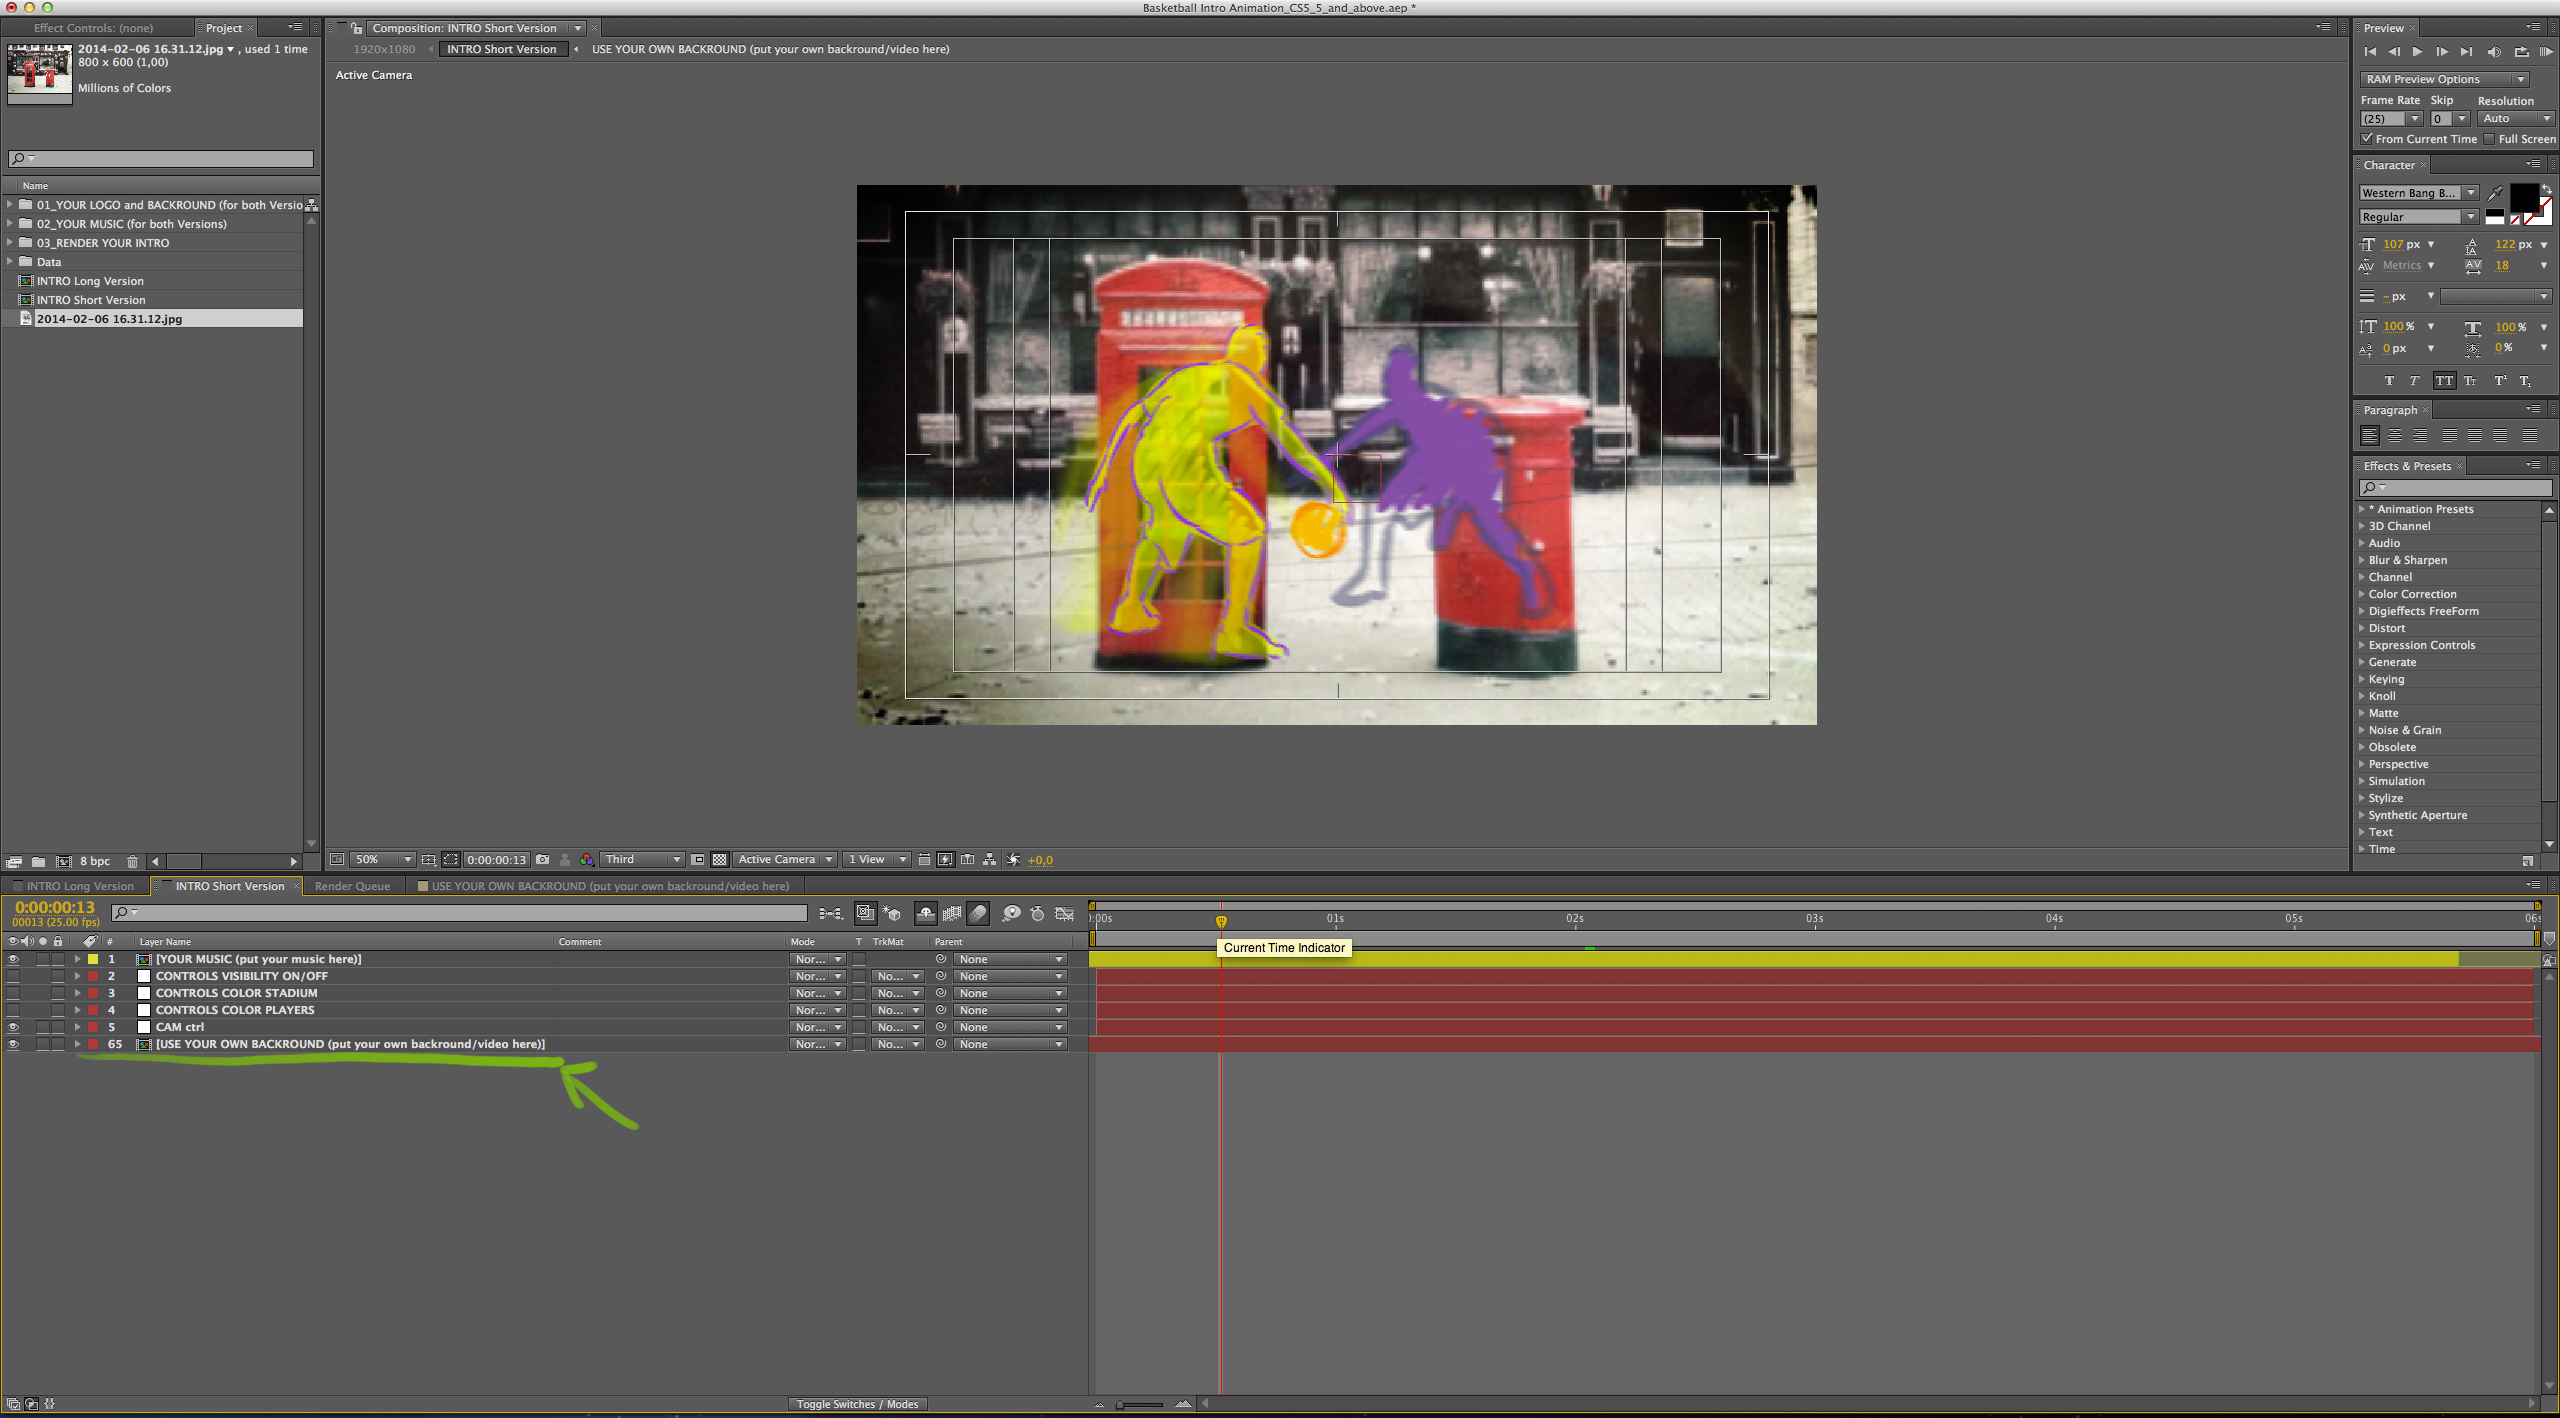Click the Play button in Preview panel
The image size is (2560, 1418).
[2417, 52]
